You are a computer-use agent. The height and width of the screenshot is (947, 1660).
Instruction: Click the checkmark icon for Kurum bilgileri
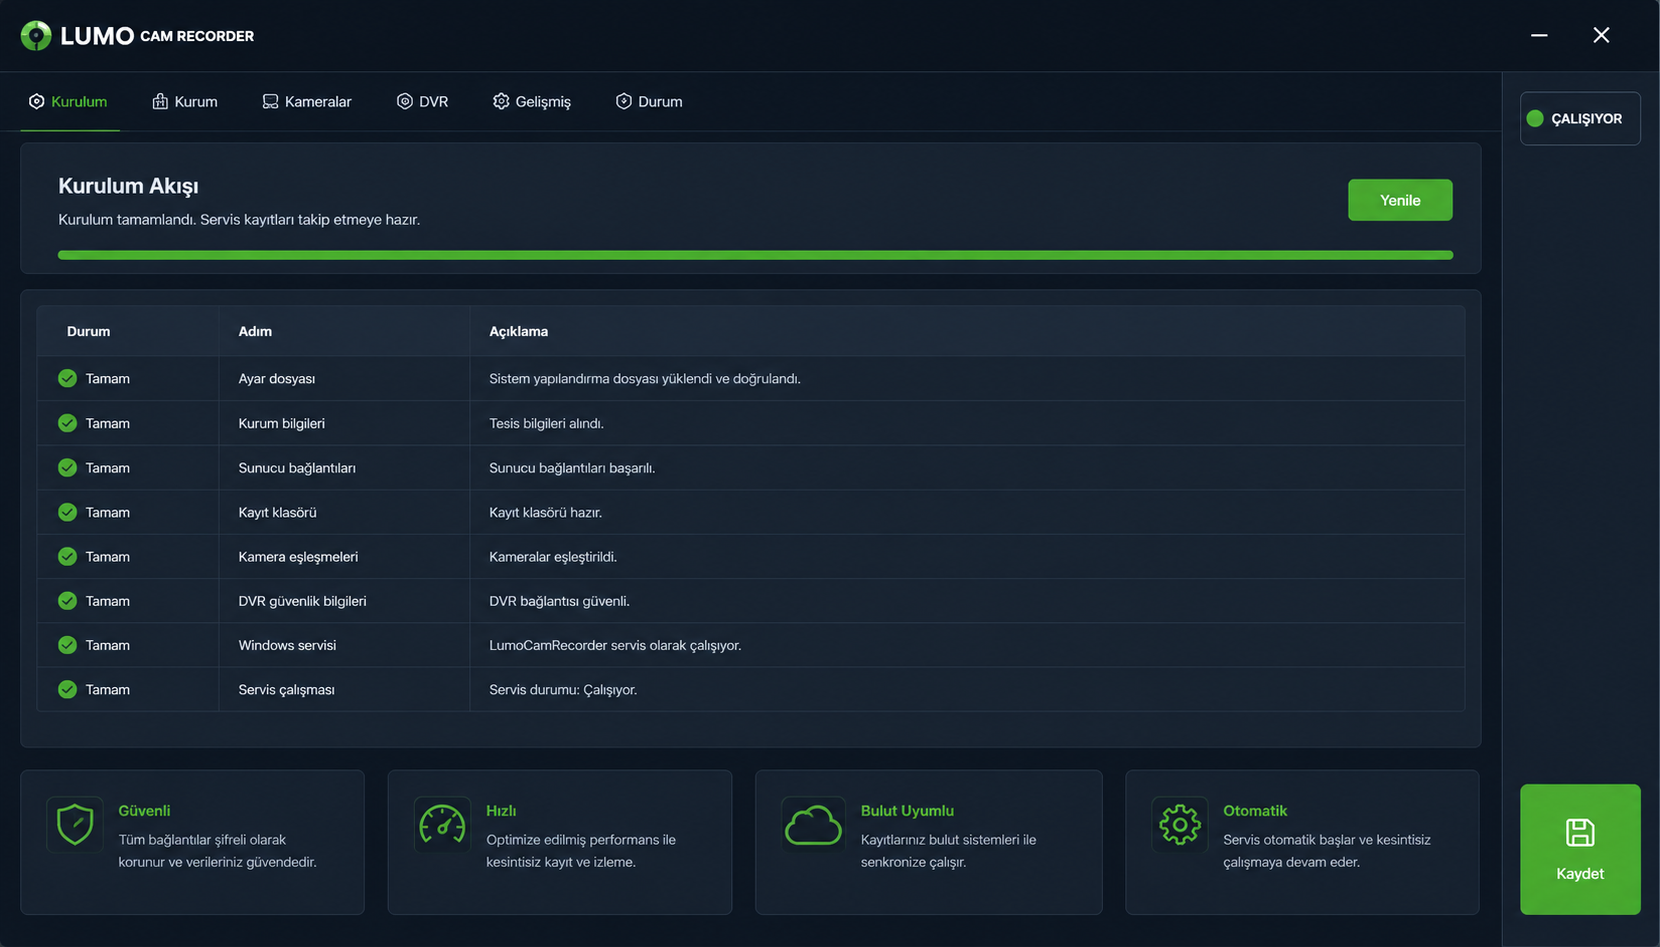[67, 423]
